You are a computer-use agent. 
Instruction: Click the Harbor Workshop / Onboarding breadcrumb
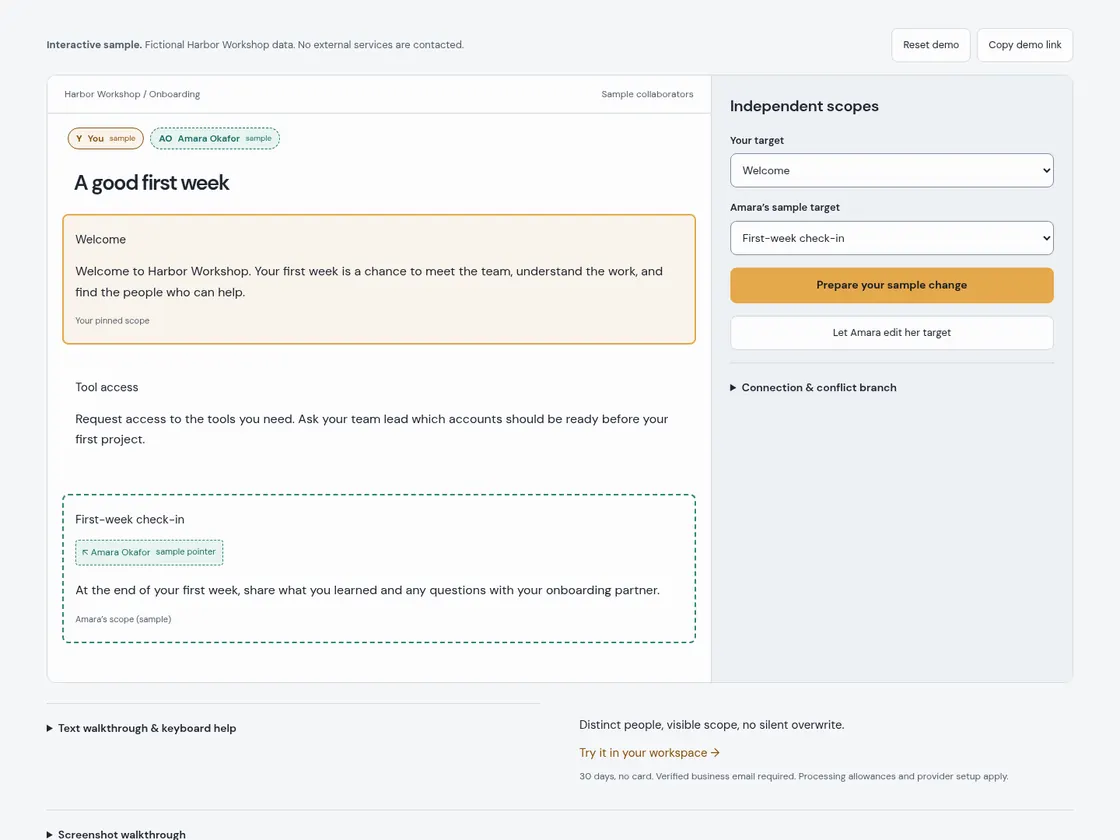pos(132,94)
